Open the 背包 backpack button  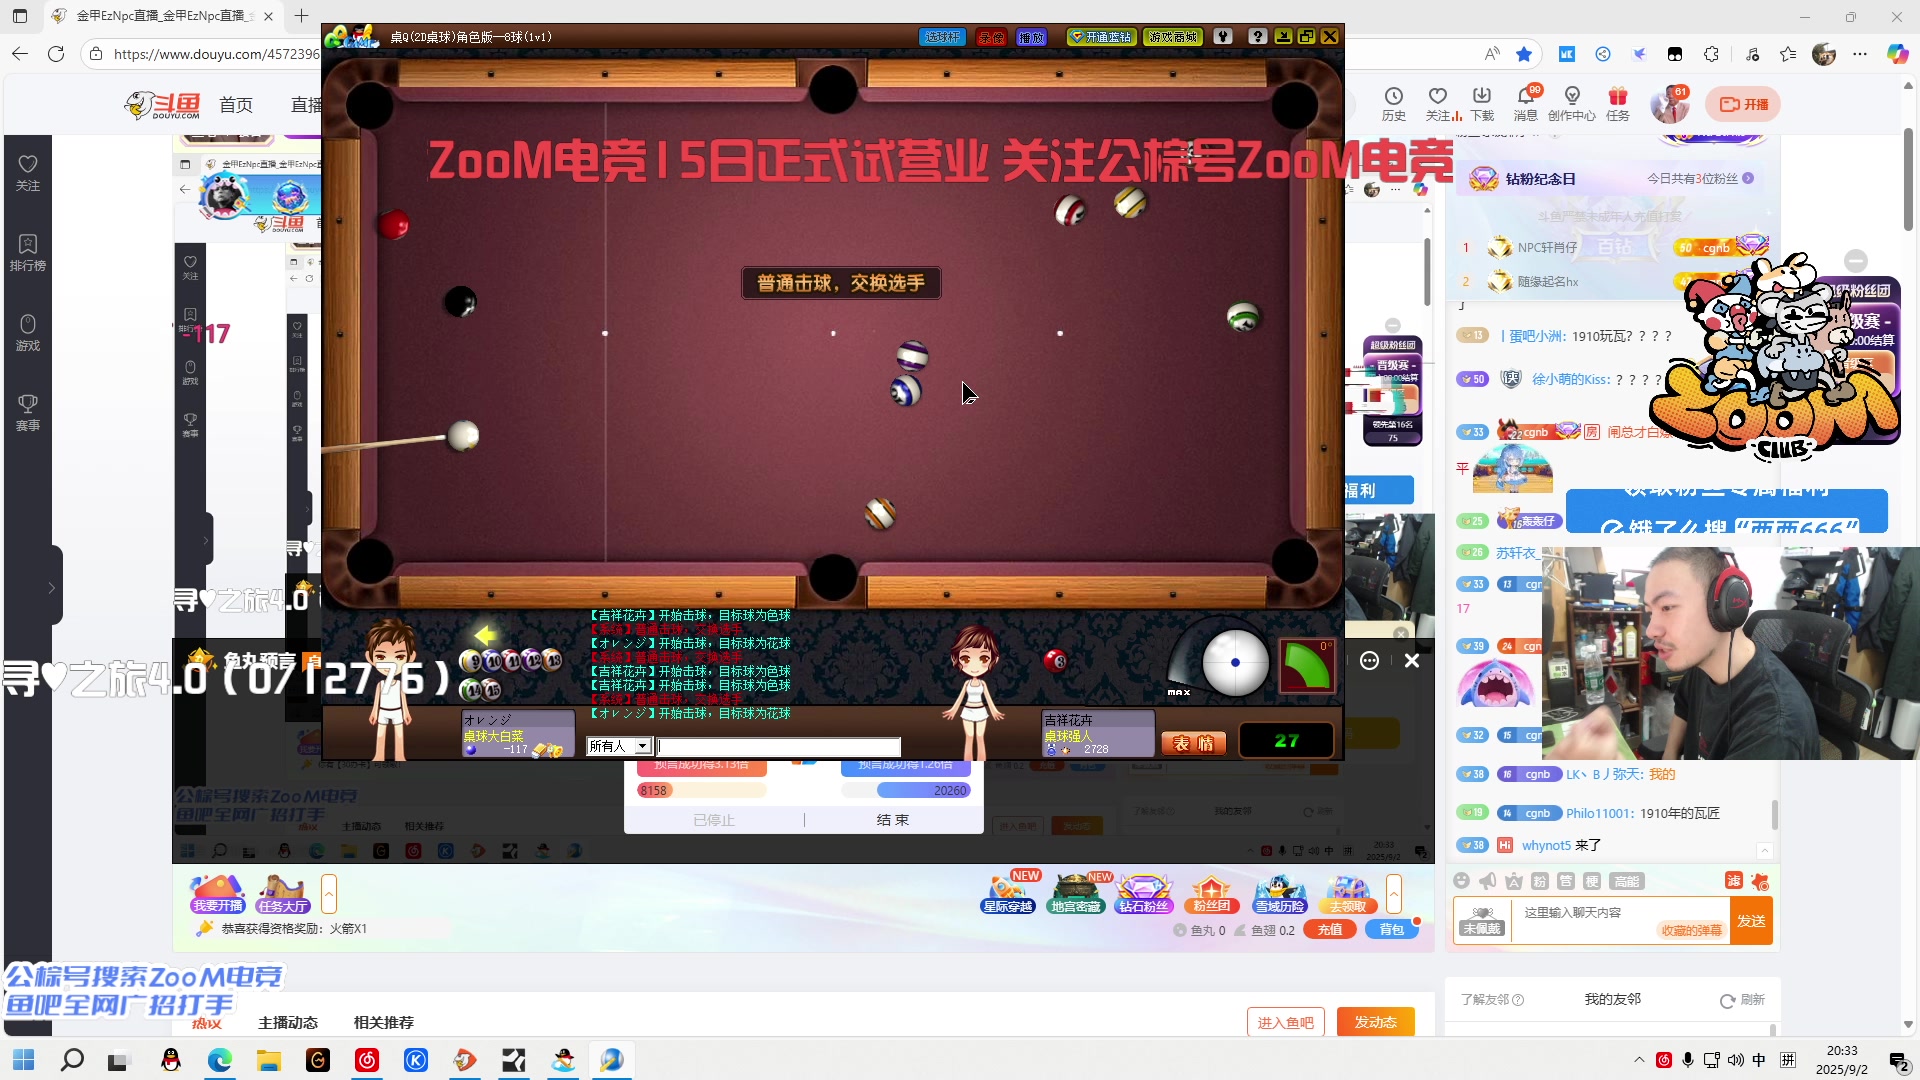1392,930
